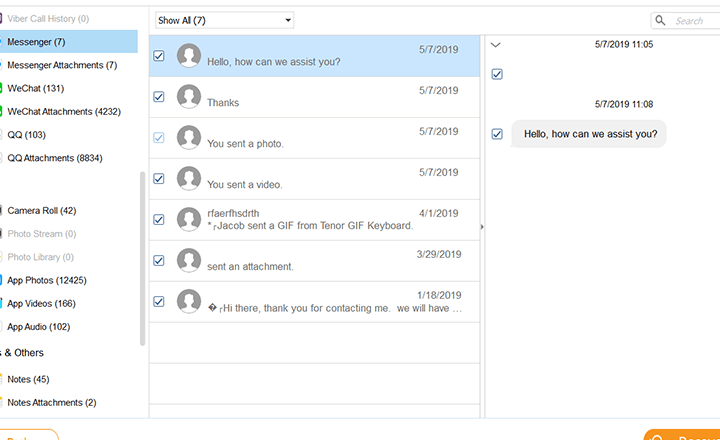Click avatar icon for 'sent an attachment.' row

point(189,260)
